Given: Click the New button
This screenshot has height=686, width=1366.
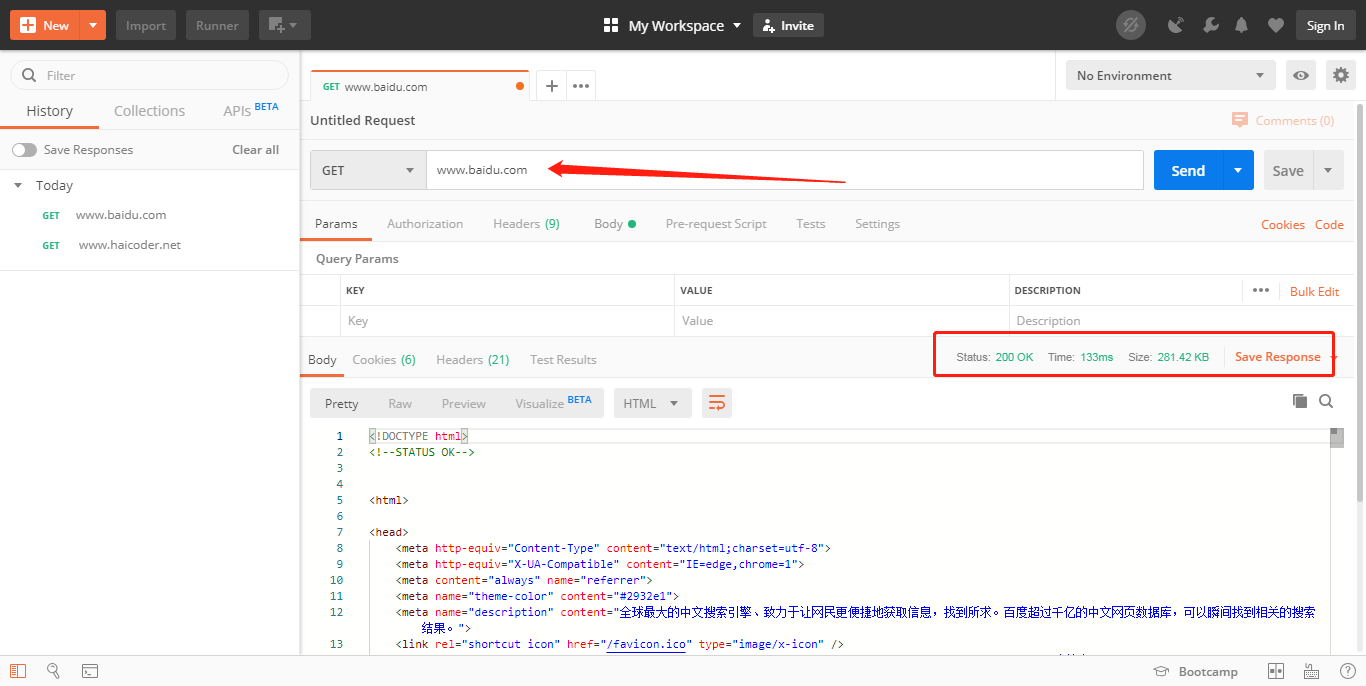Looking at the screenshot, I should [x=45, y=25].
